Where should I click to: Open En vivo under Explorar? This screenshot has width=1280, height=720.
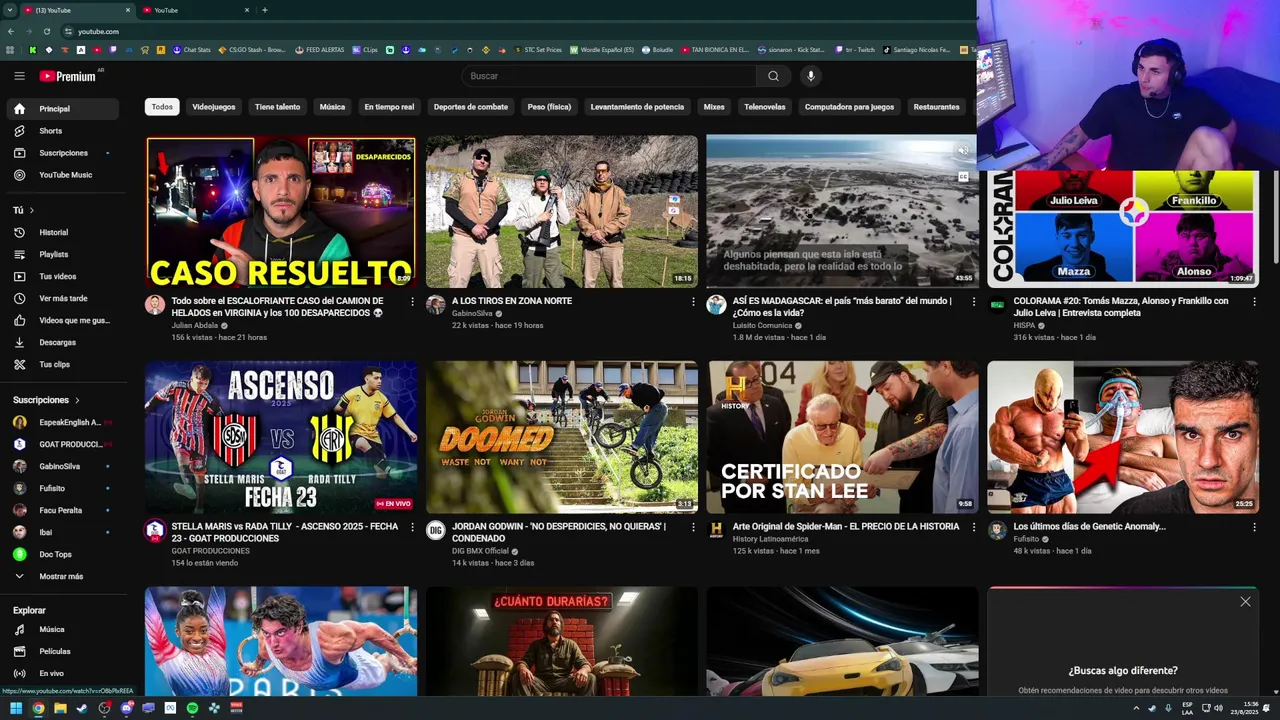pyautogui.click(x=64, y=674)
